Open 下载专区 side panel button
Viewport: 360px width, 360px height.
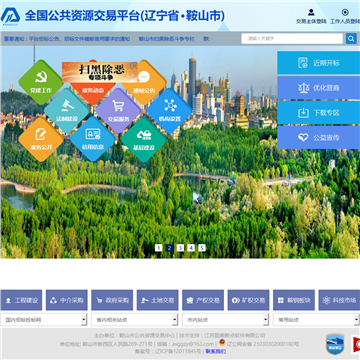tap(318, 113)
